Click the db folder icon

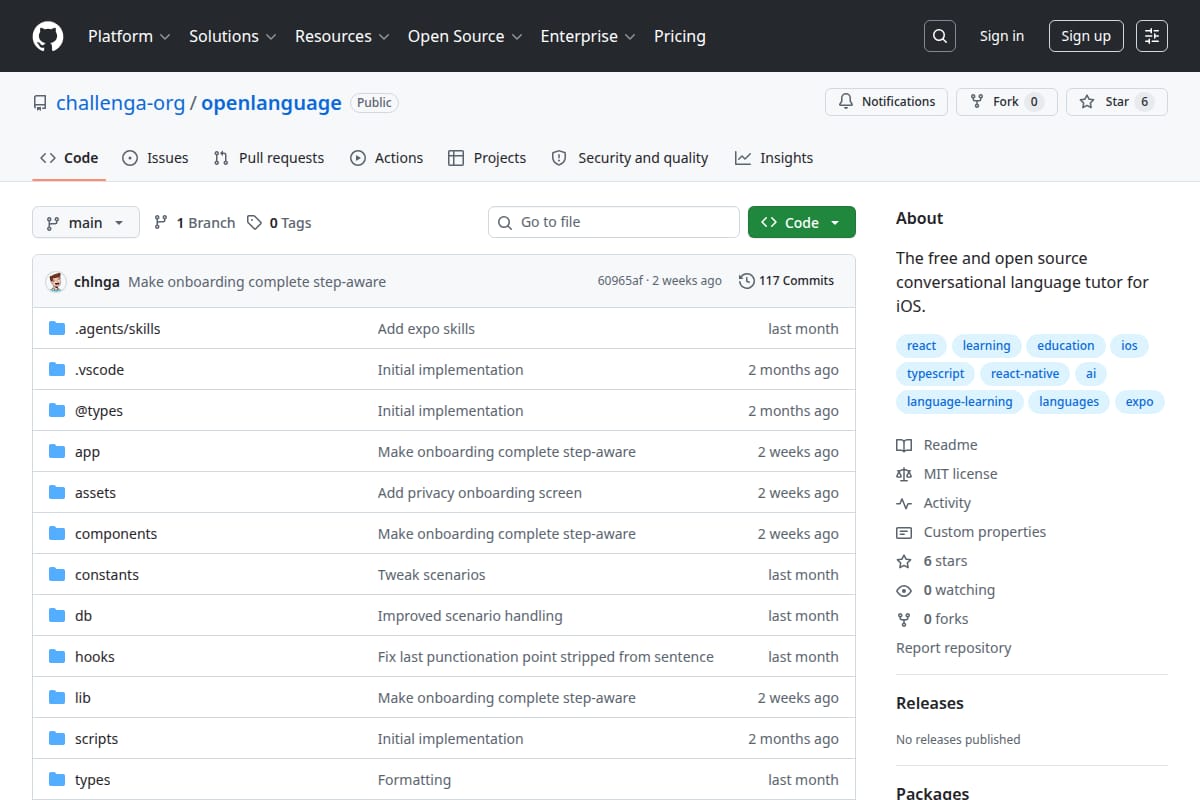pos(57,616)
